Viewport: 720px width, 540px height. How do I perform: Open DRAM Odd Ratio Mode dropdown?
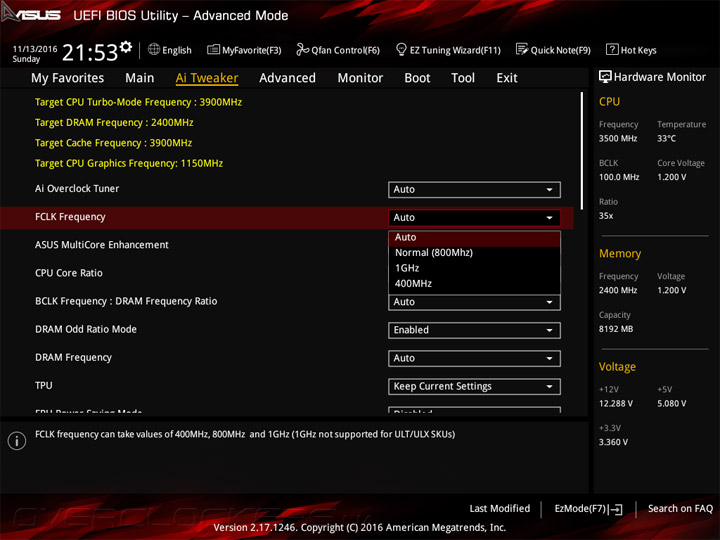[474, 330]
